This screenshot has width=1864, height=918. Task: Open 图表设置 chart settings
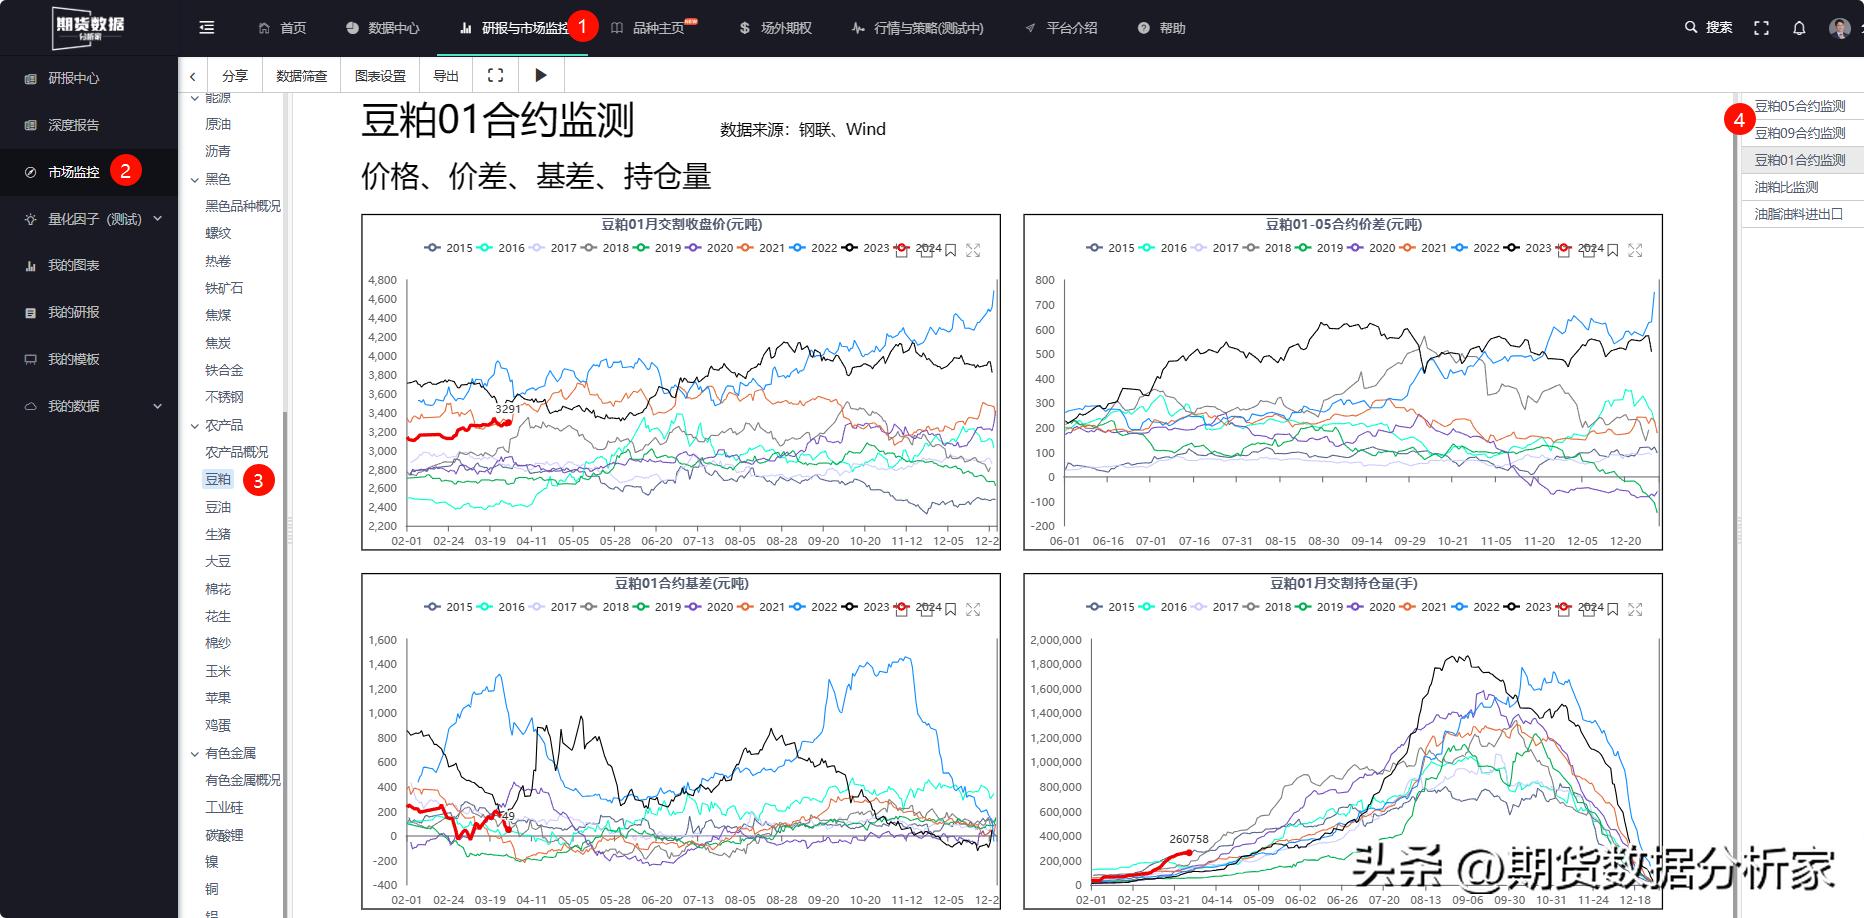[x=381, y=76]
